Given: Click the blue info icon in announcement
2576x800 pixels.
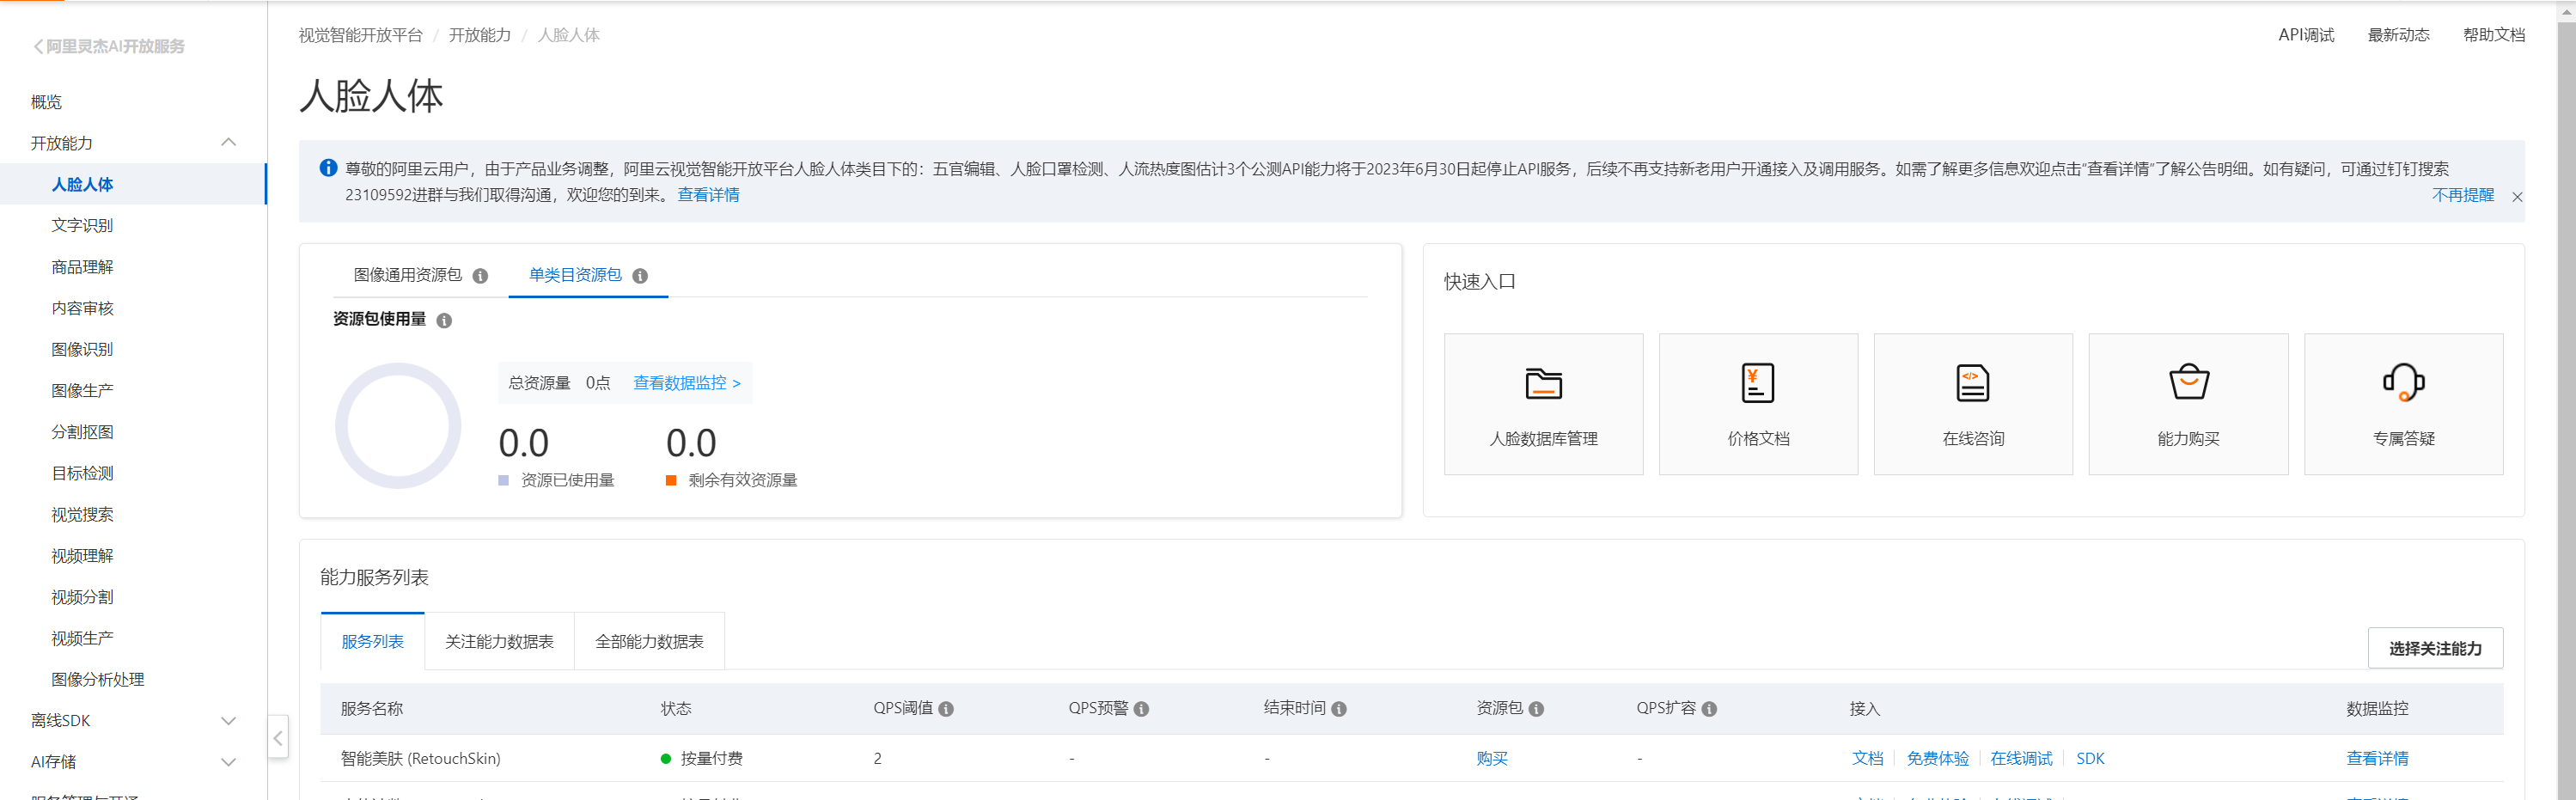Looking at the screenshot, I should pos(328,168).
